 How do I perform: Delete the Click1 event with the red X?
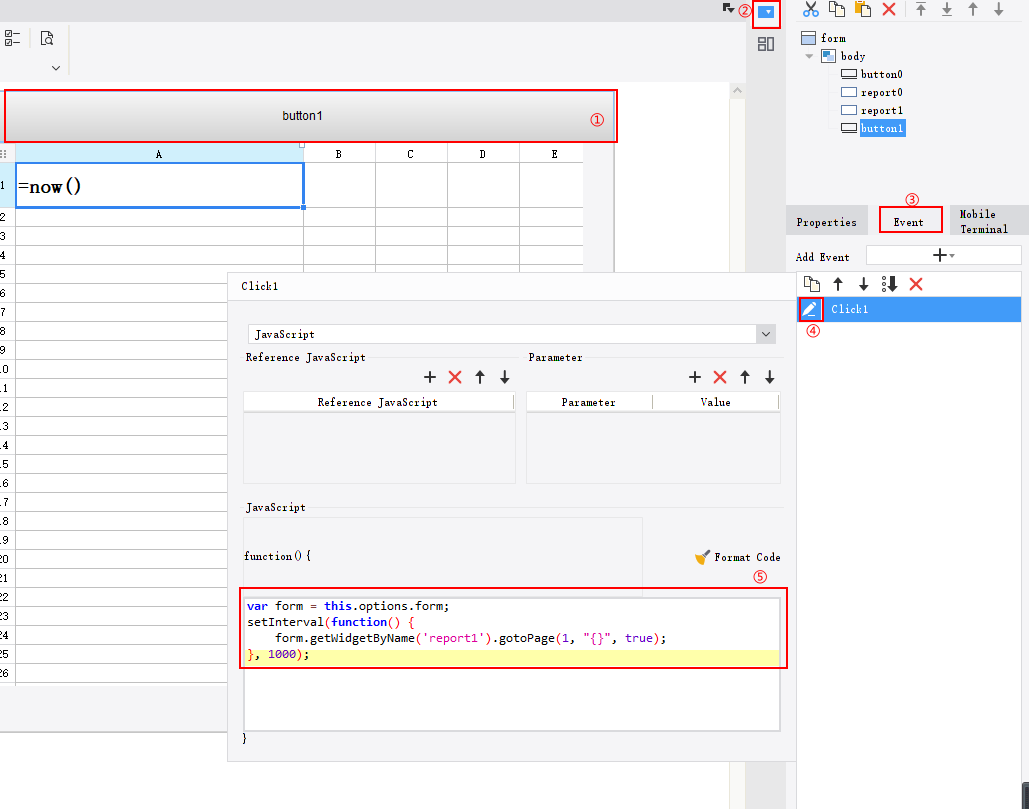pos(916,284)
